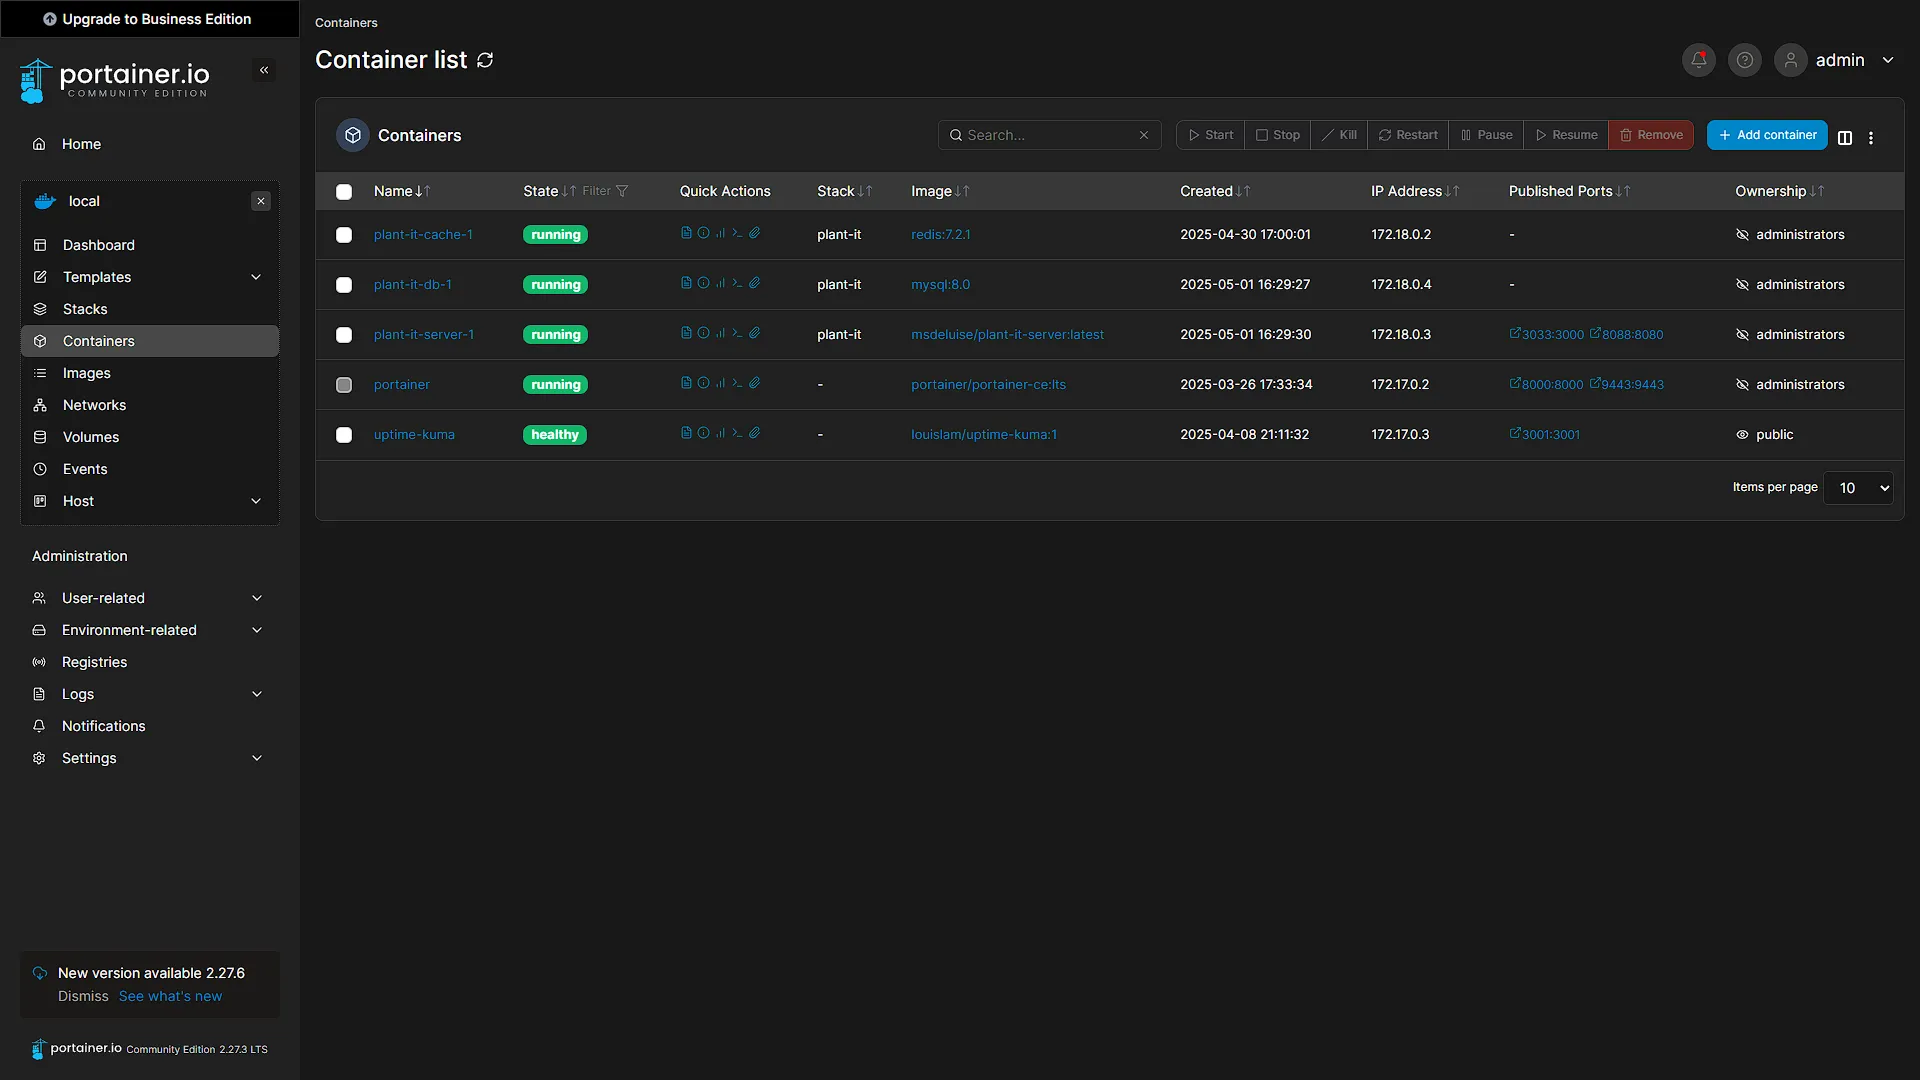Open Volumes in the sidebar
This screenshot has height=1080, width=1920.
pos(150,437)
